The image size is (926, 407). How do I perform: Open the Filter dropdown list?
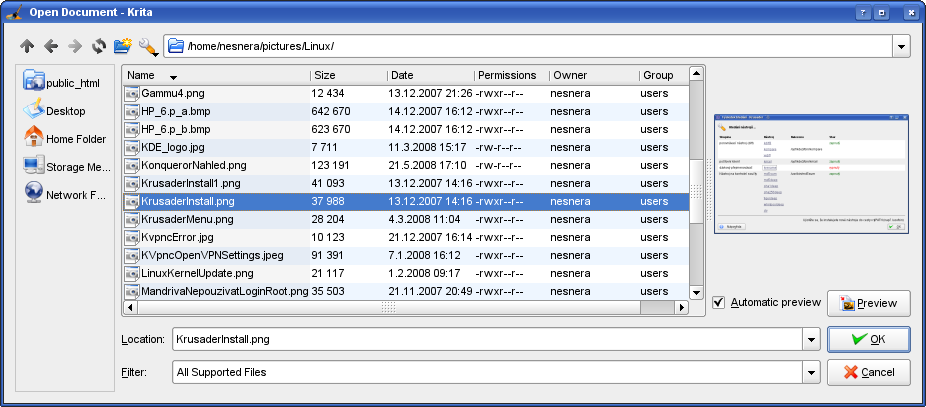click(810, 373)
